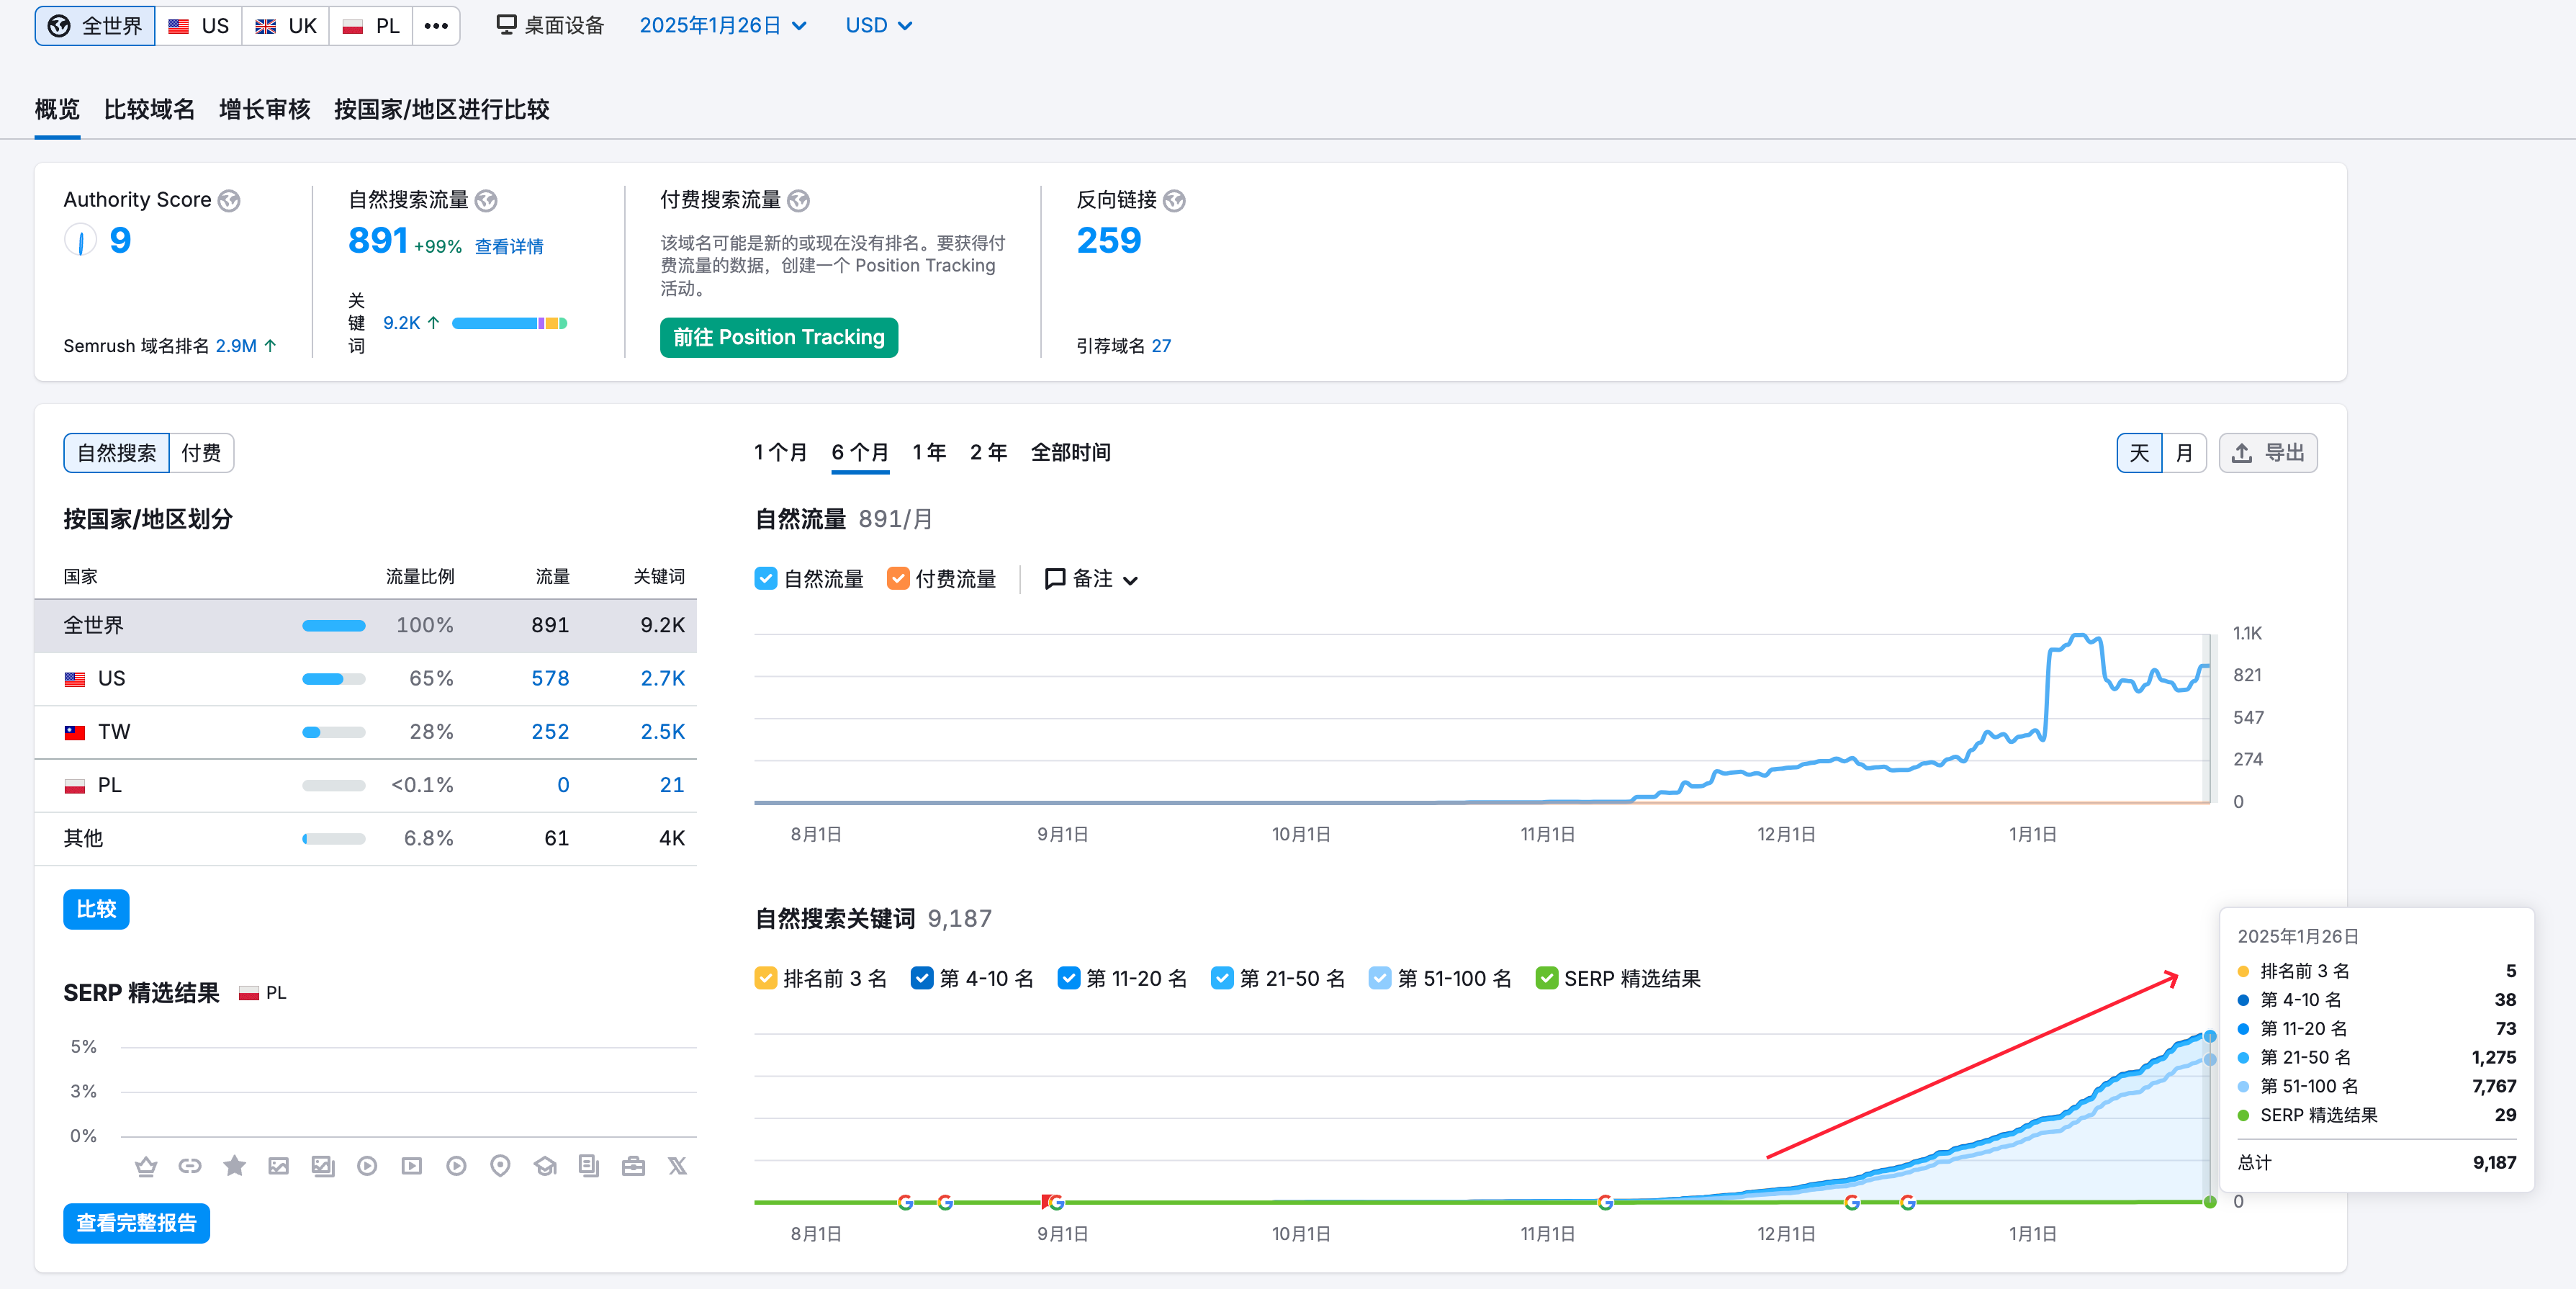
Task: Click the 259 backlinks number
Action: tap(1108, 240)
